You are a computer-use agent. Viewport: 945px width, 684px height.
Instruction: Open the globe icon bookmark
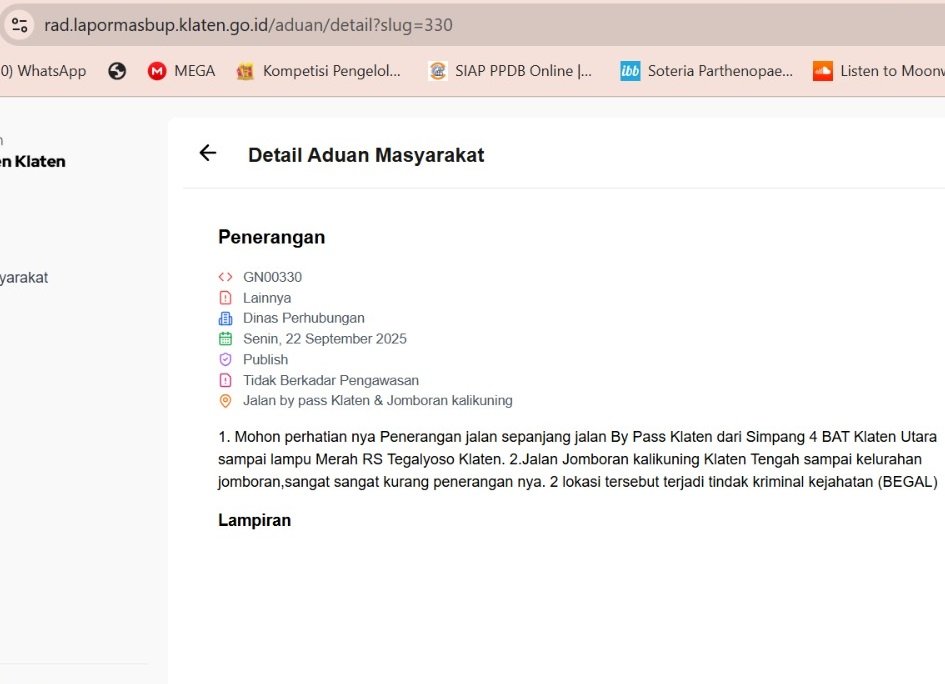[117, 71]
